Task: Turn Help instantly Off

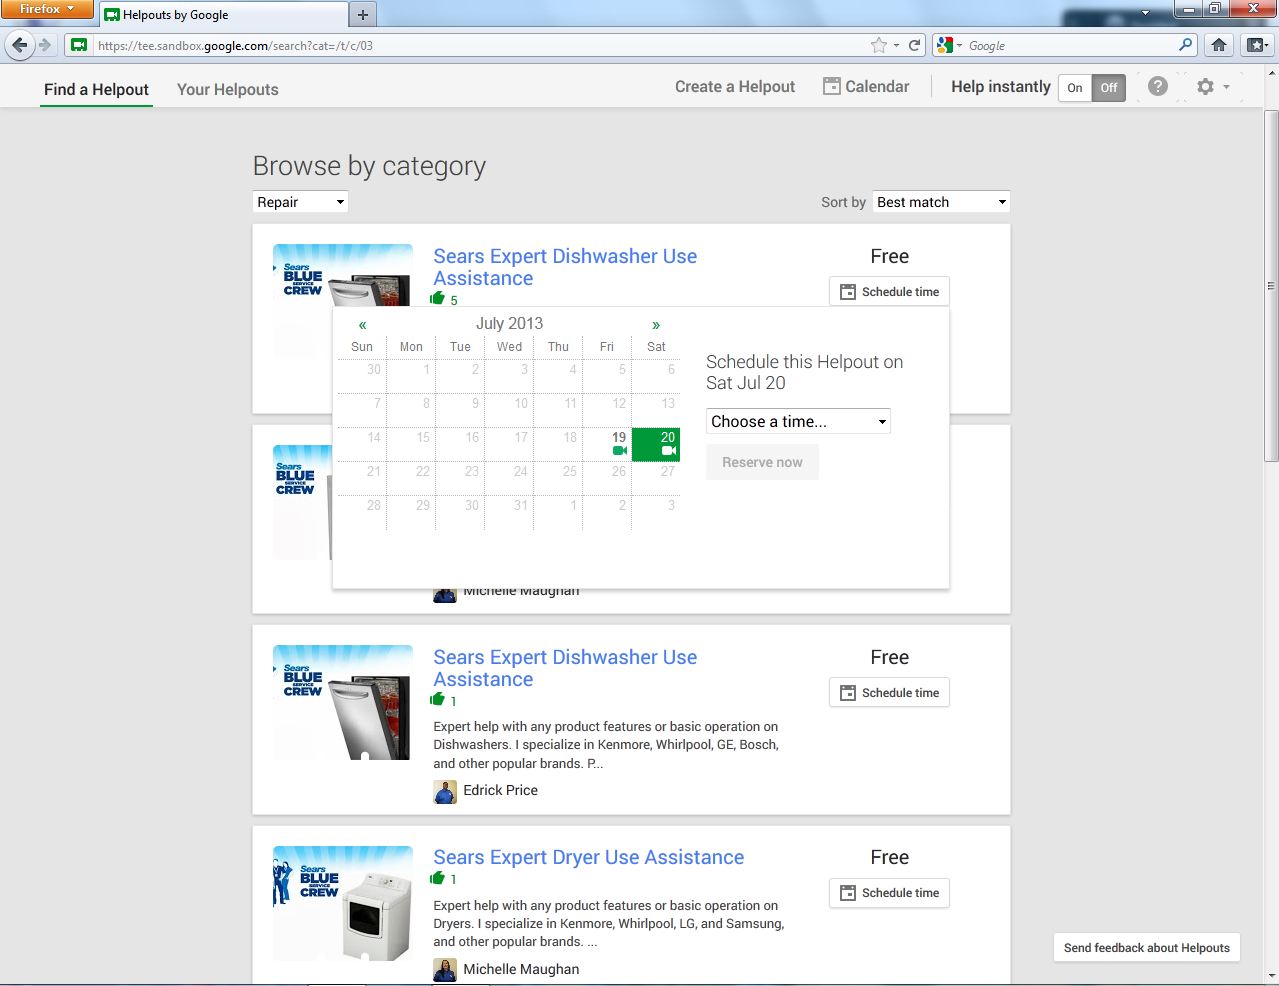Action: click(x=1109, y=88)
